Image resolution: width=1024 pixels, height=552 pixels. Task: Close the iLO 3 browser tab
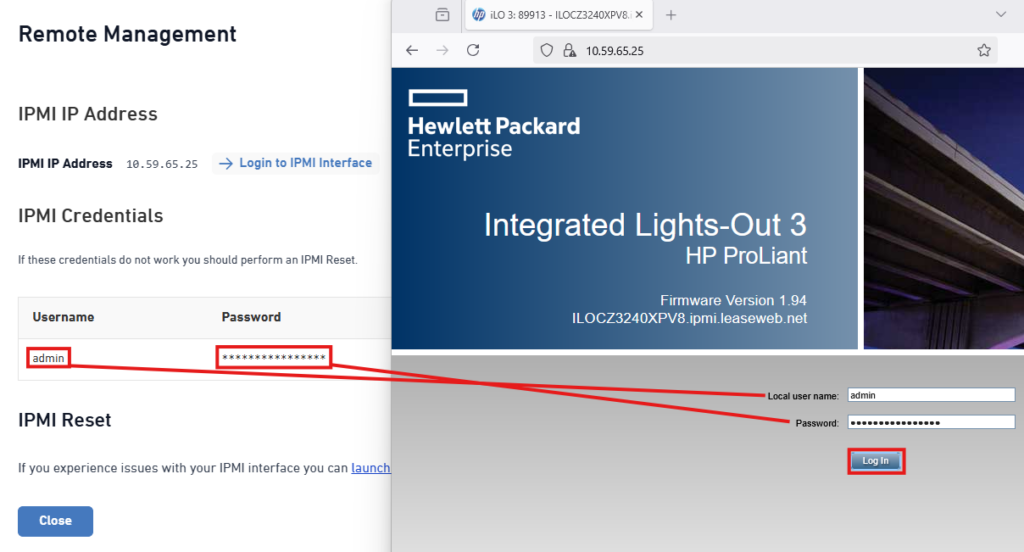coord(639,14)
